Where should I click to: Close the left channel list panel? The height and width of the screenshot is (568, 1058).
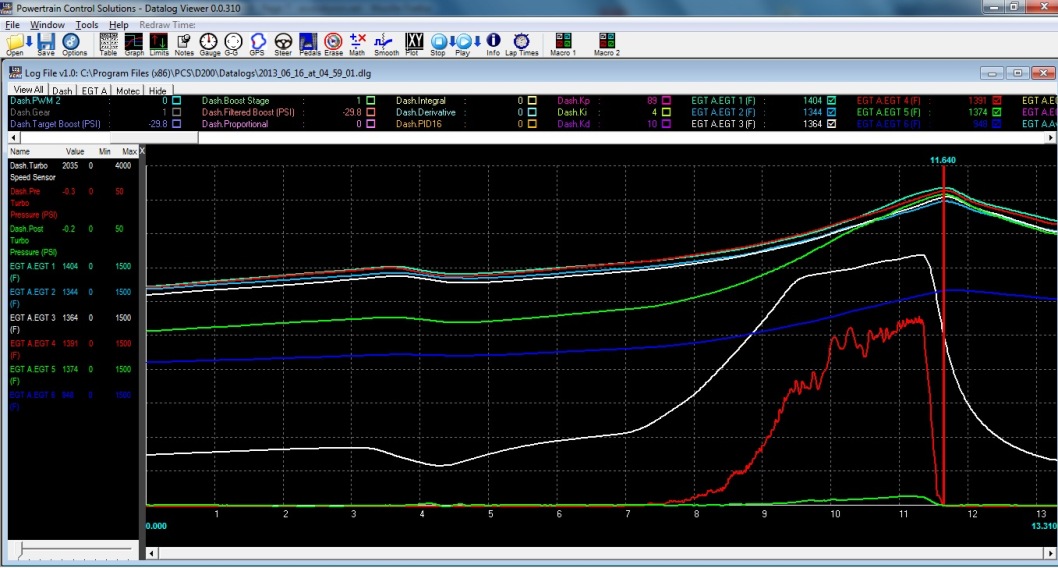click(141, 151)
